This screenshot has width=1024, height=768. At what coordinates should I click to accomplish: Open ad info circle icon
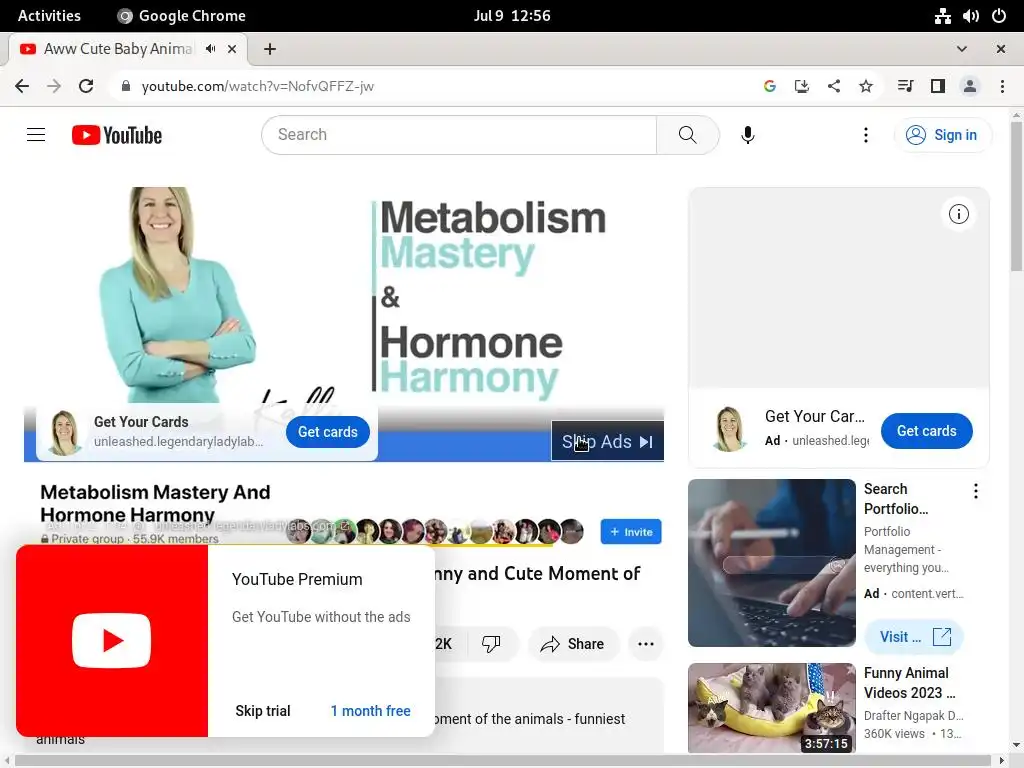tap(959, 214)
